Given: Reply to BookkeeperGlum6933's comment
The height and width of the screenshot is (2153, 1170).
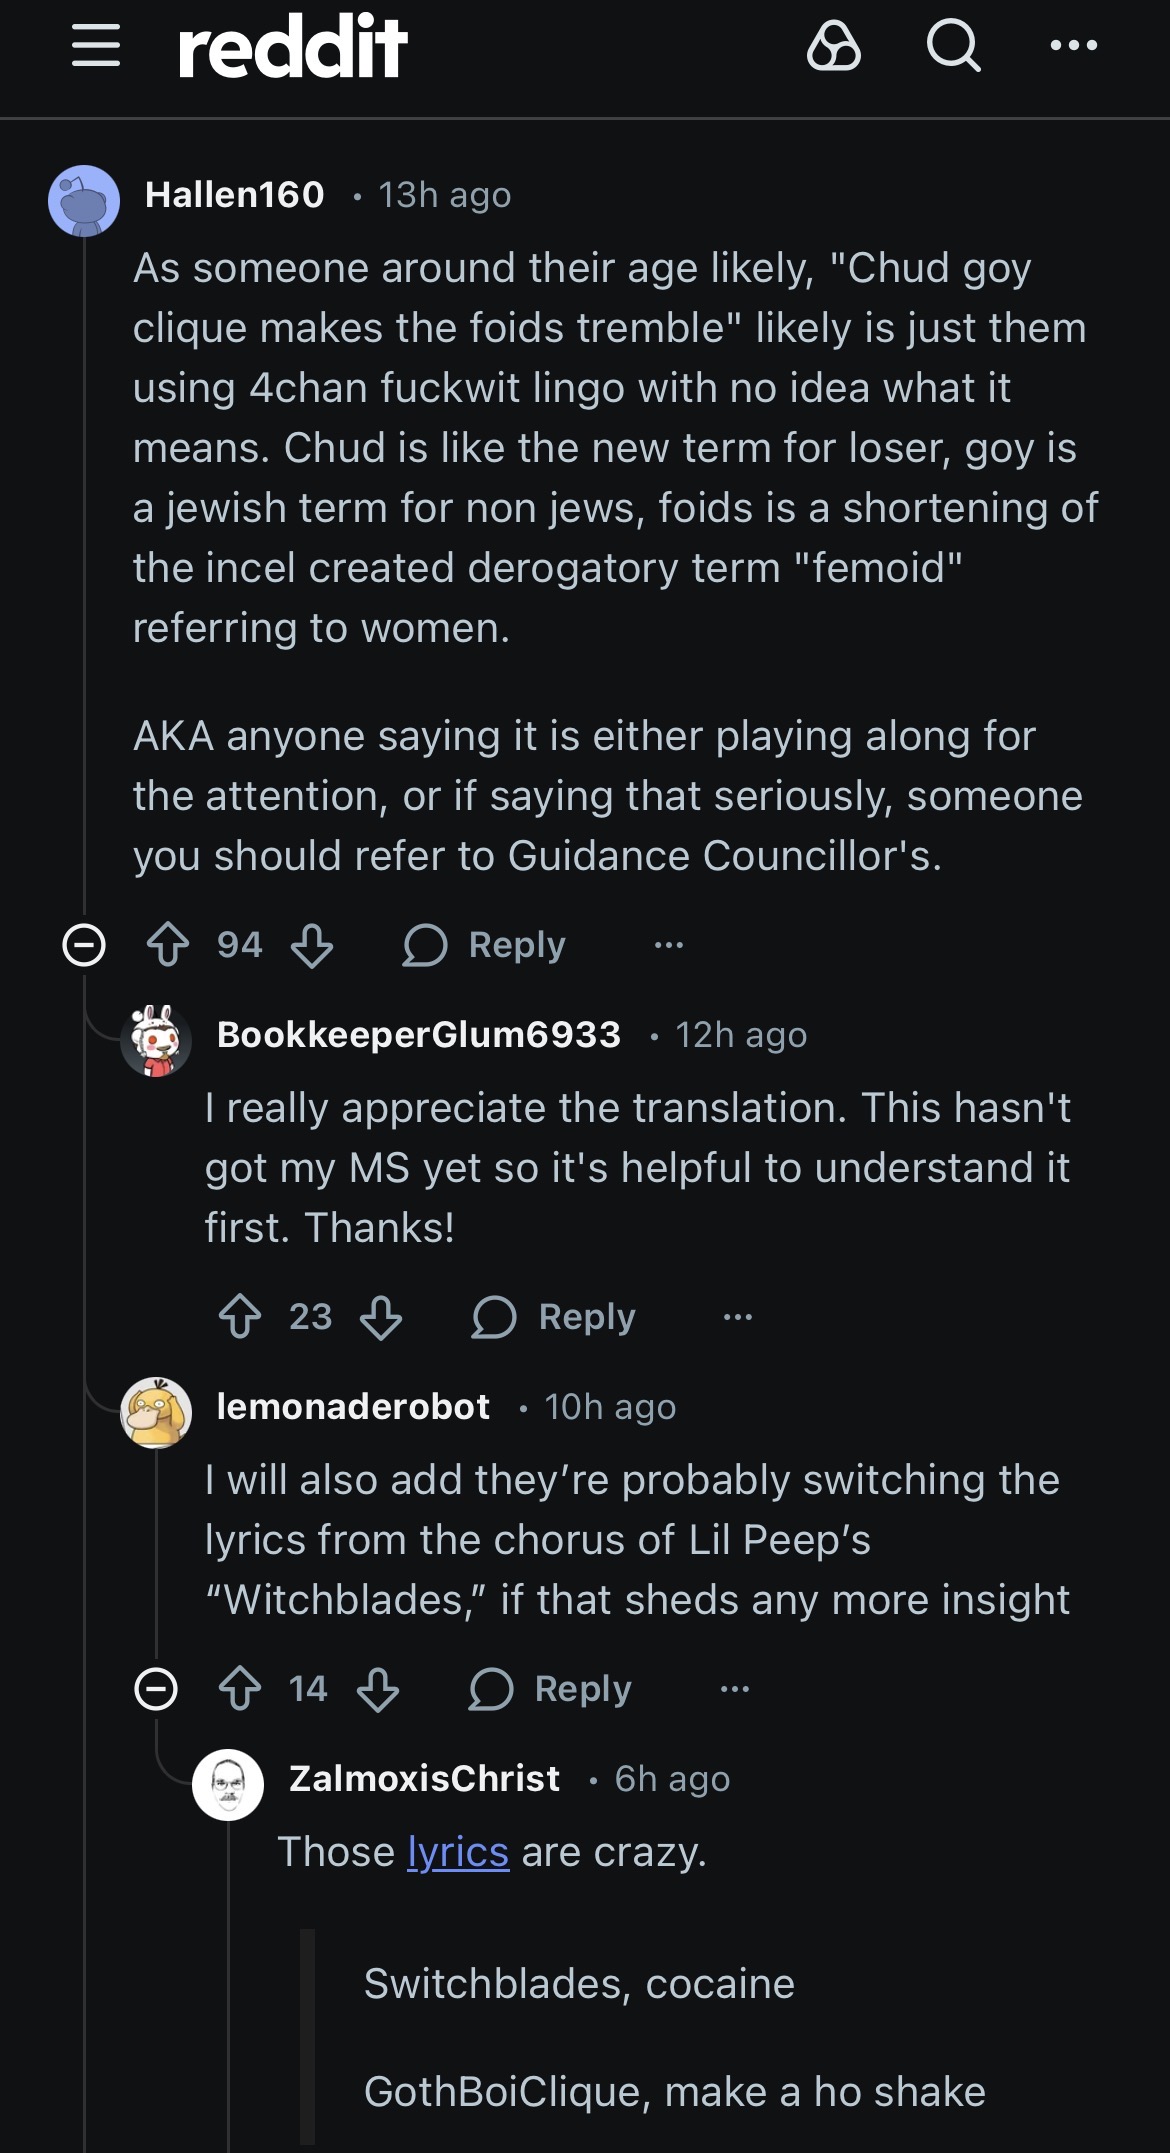Looking at the screenshot, I should (x=555, y=1317).
